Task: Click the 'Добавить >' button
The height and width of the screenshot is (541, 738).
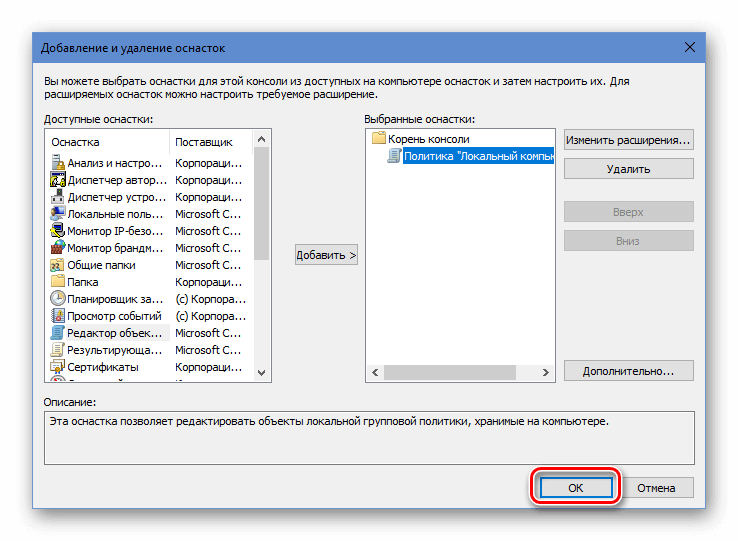Action: pyautogui.click(x=326, y=255)
